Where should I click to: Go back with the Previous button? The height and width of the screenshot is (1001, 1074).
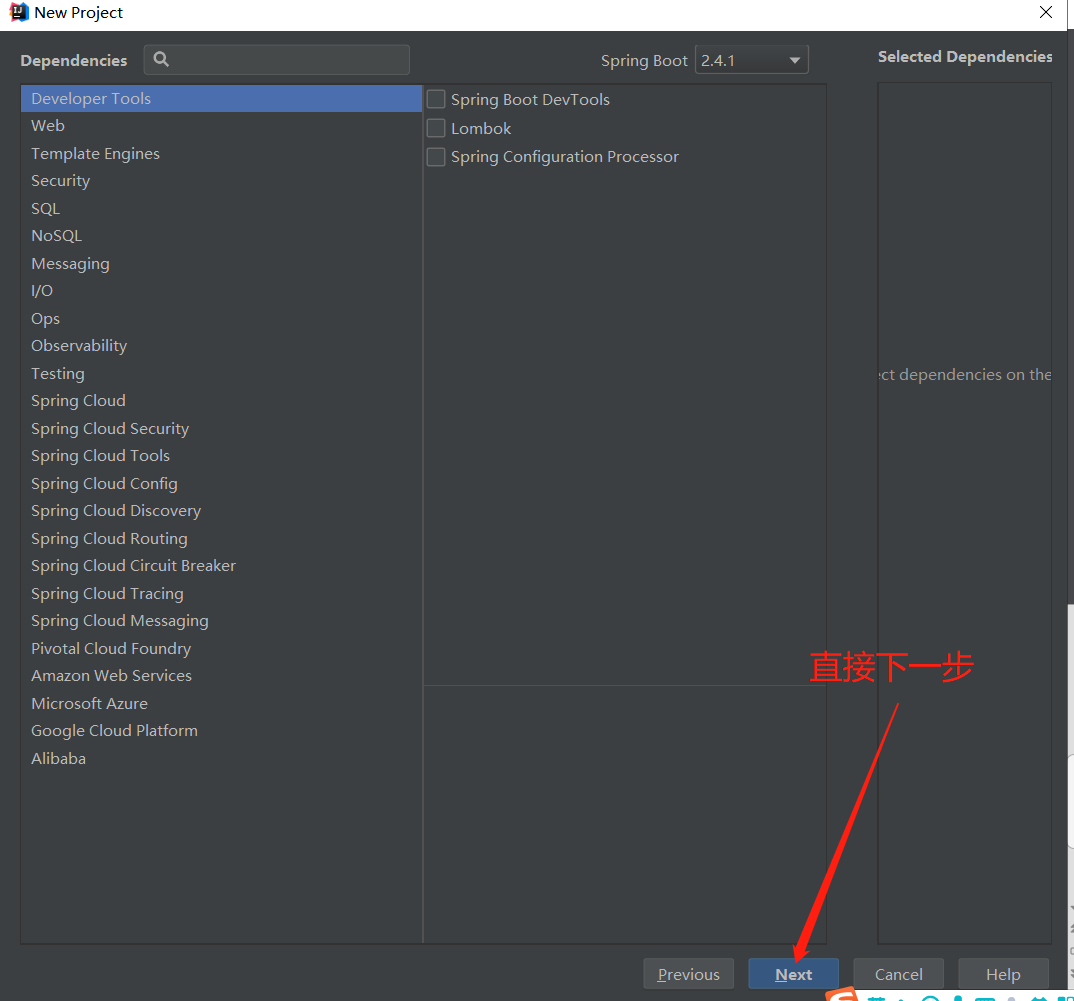(688, 974)
